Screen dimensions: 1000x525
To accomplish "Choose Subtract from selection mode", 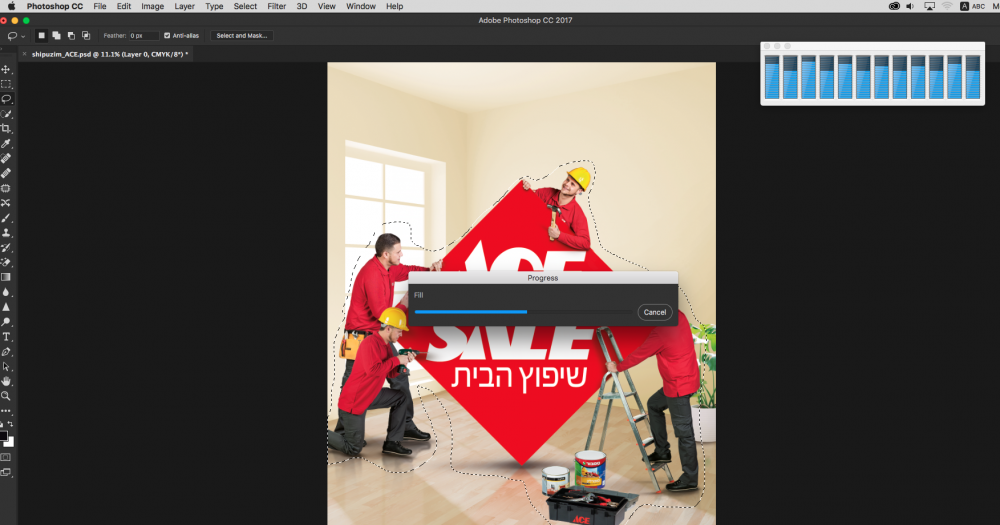I will pos(71,36).
